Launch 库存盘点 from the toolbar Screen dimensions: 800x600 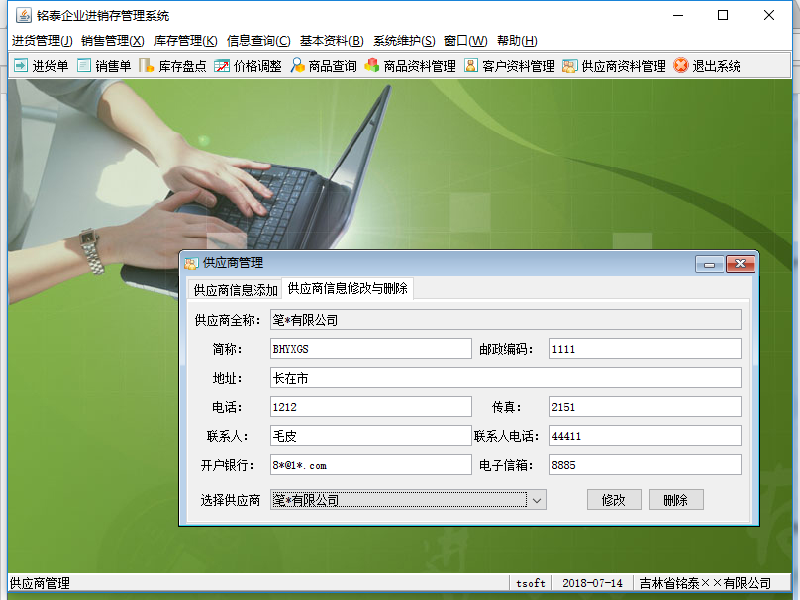coord(172,66)
